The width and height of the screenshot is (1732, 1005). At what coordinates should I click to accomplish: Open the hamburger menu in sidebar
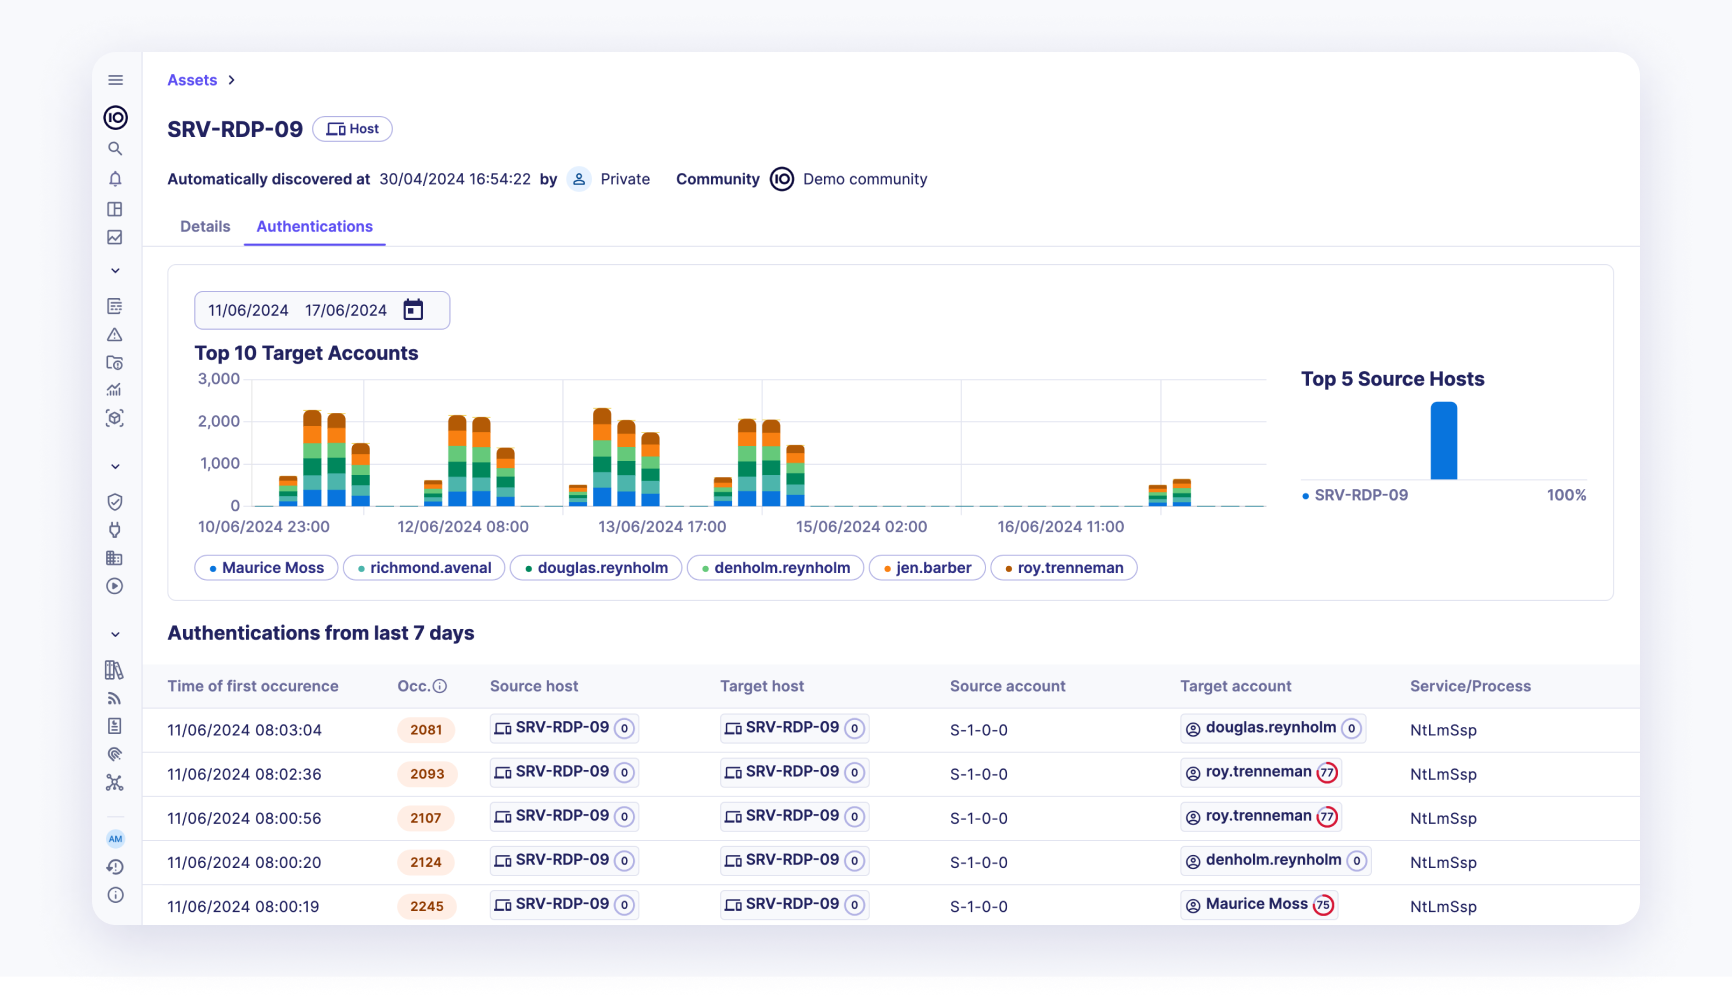(x=116, y=80)
